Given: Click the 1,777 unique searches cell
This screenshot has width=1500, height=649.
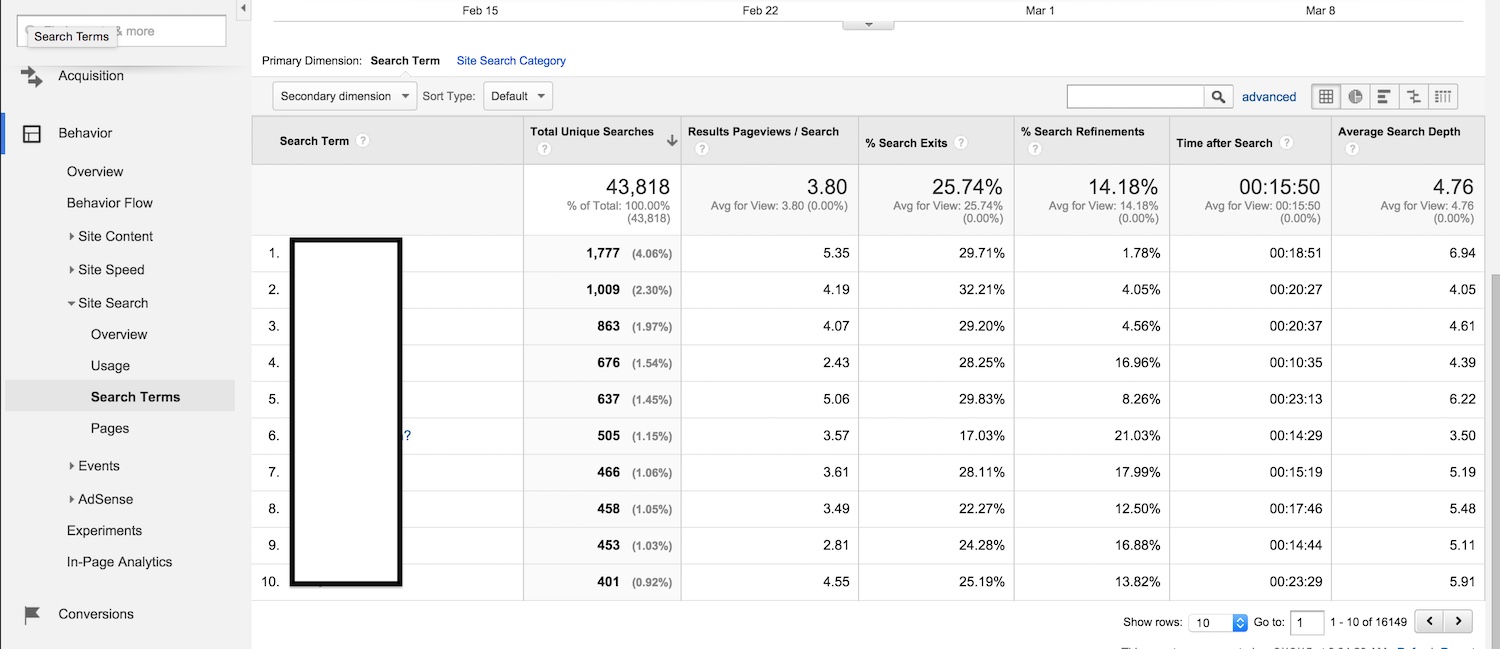Looking at the screenshot, I should point(603,253).
